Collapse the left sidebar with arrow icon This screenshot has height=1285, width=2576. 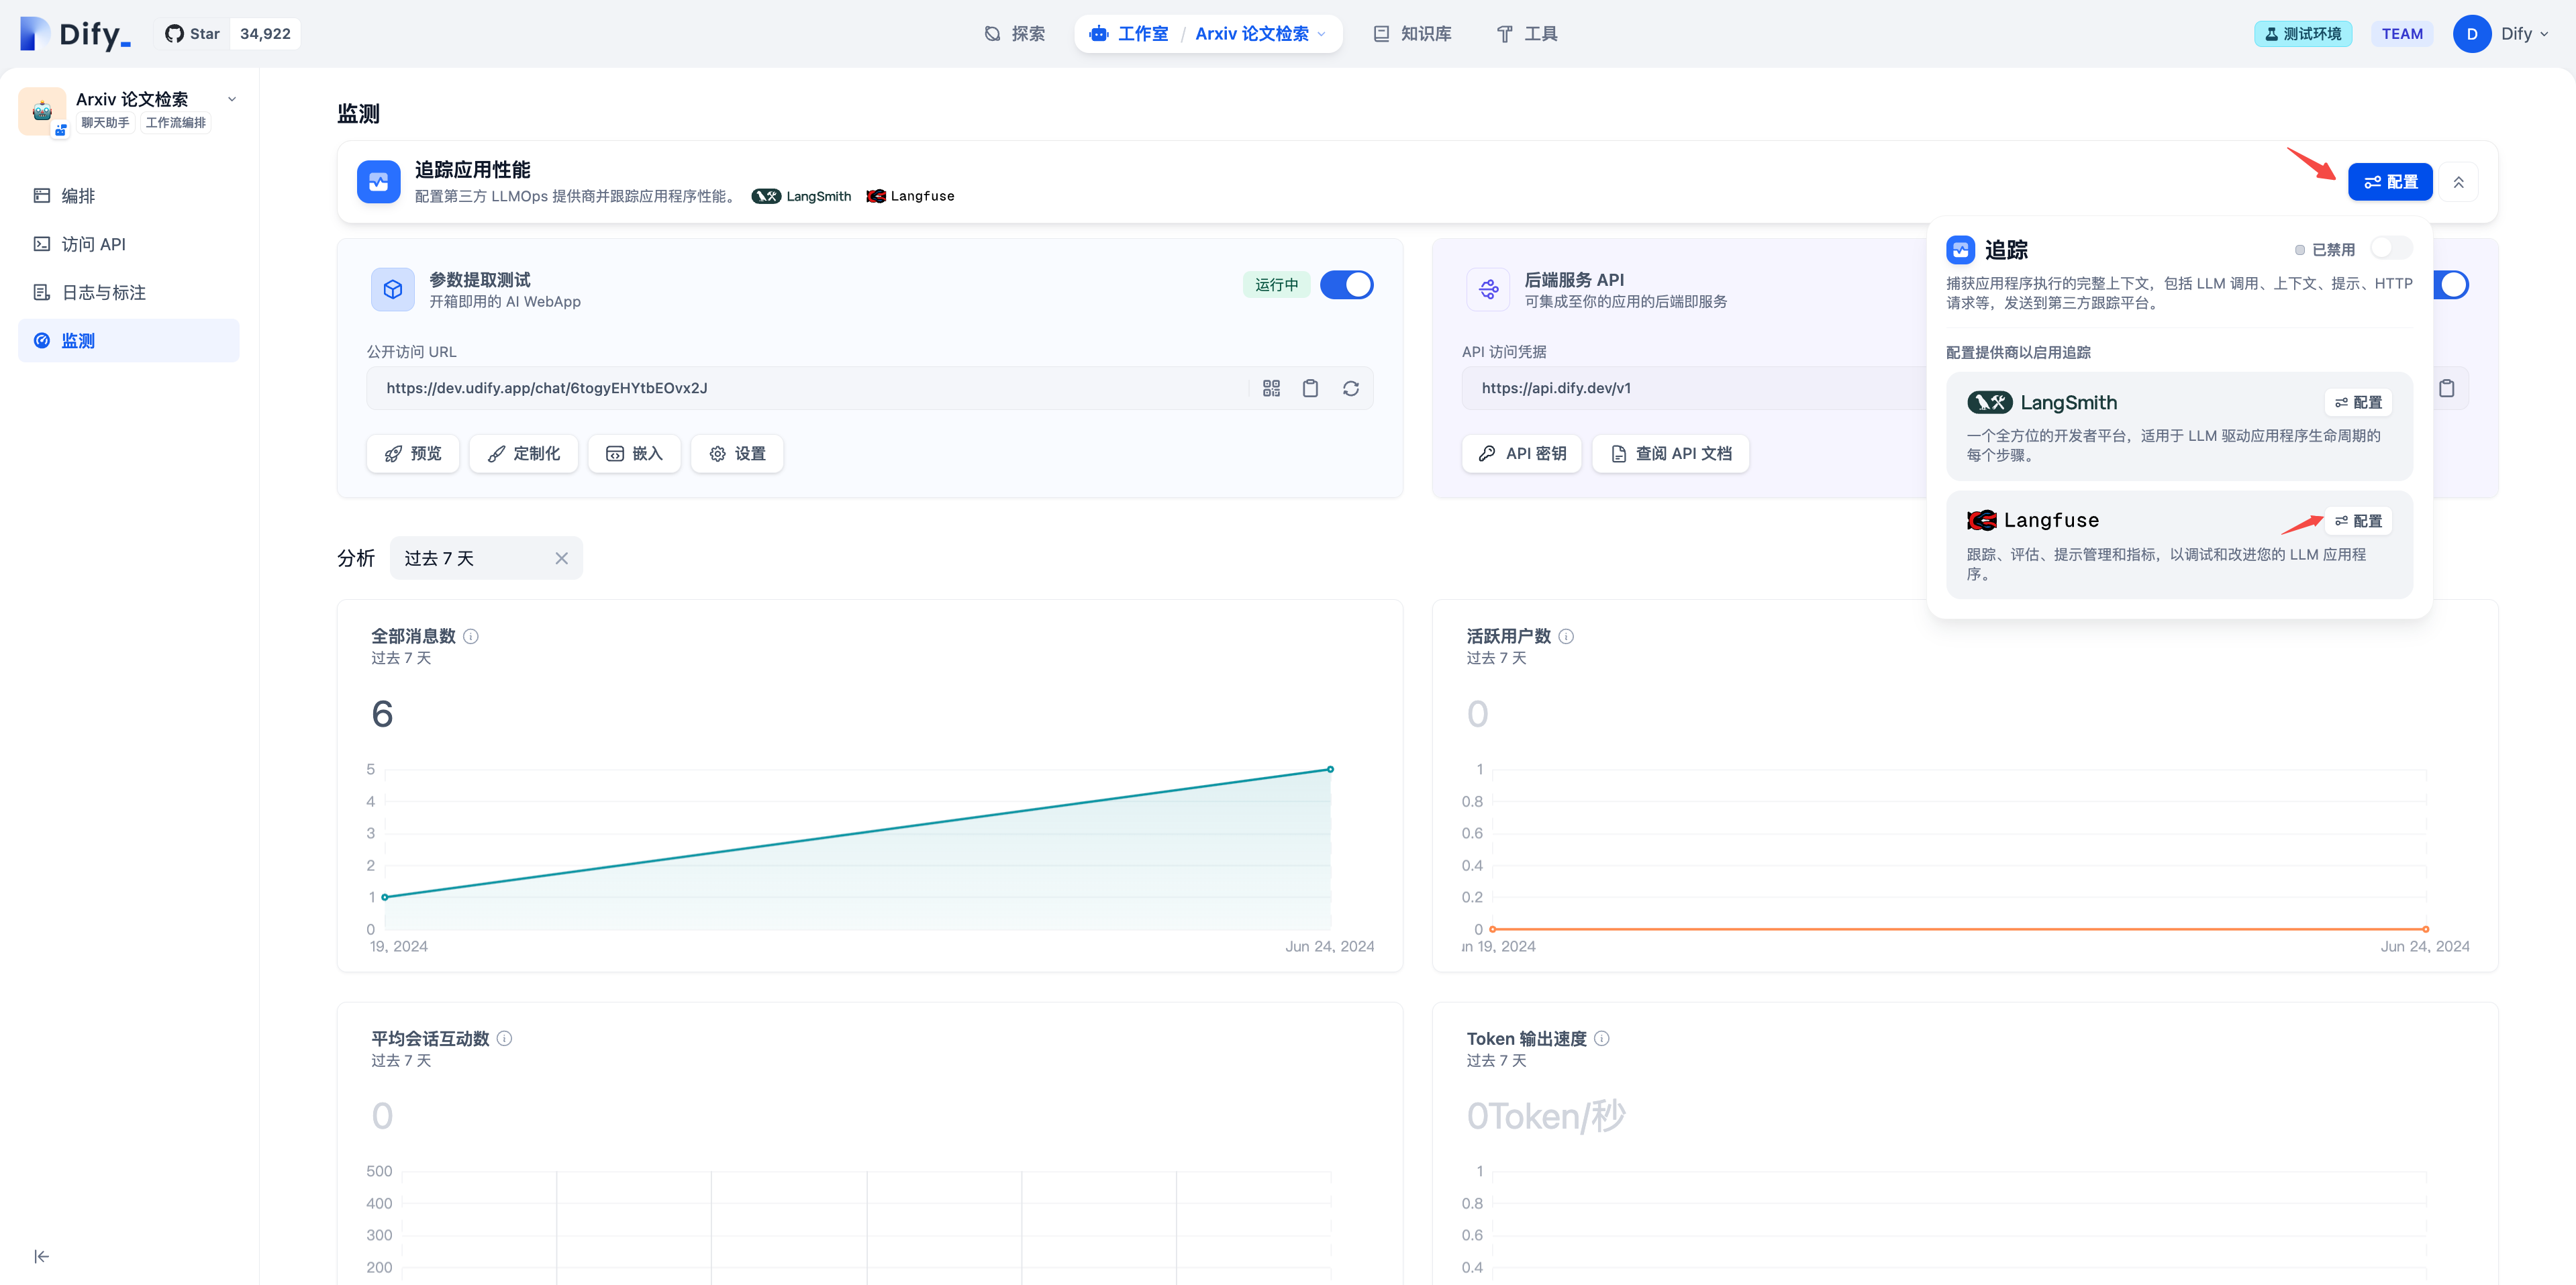pos(41,1256)
